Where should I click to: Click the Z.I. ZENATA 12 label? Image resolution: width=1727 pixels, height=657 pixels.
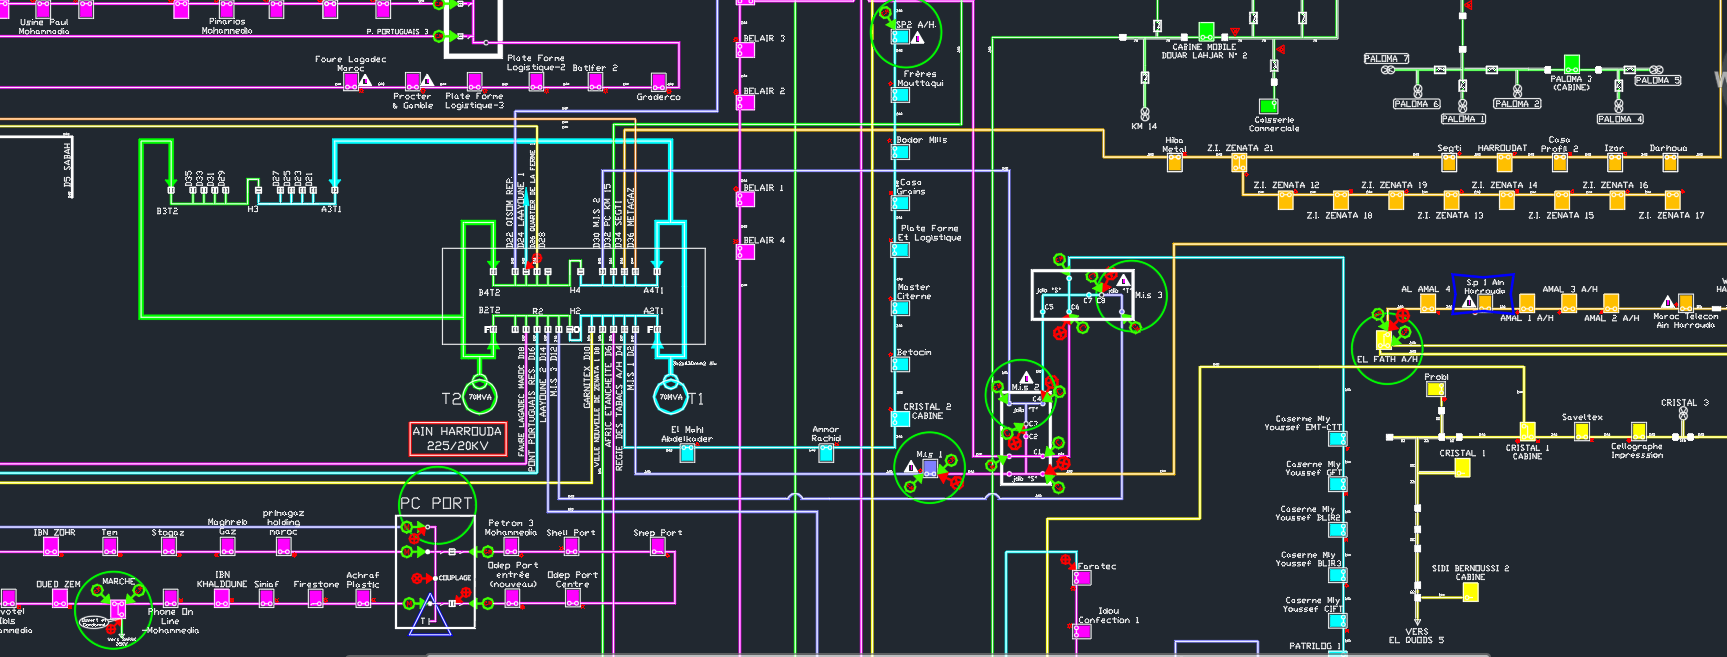point(1286,185)
